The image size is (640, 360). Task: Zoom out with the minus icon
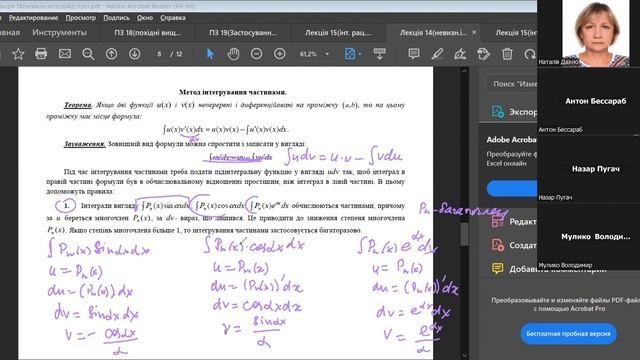[x=256, y=54]
